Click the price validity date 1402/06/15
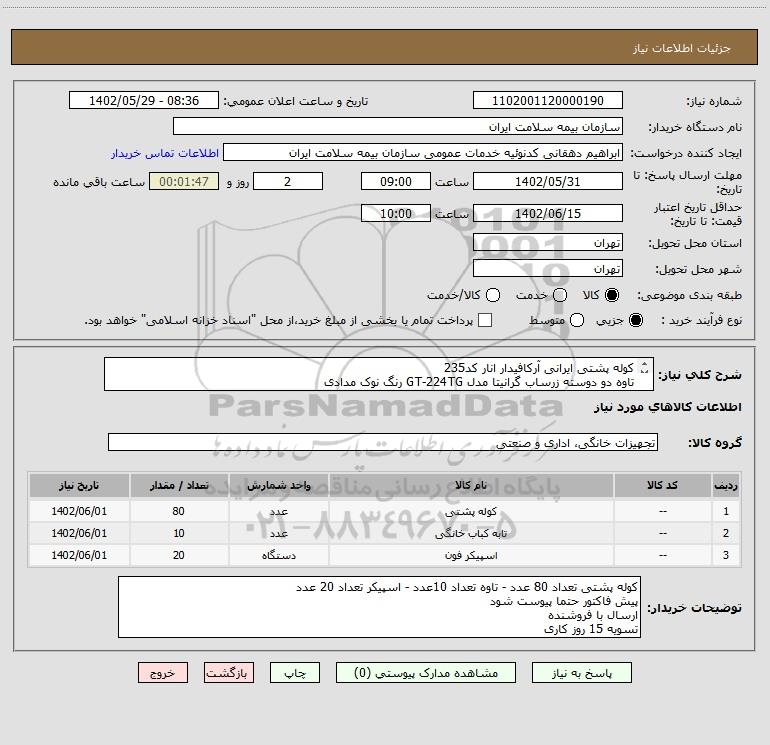The image size is (770, 745). tap(548, 213)
